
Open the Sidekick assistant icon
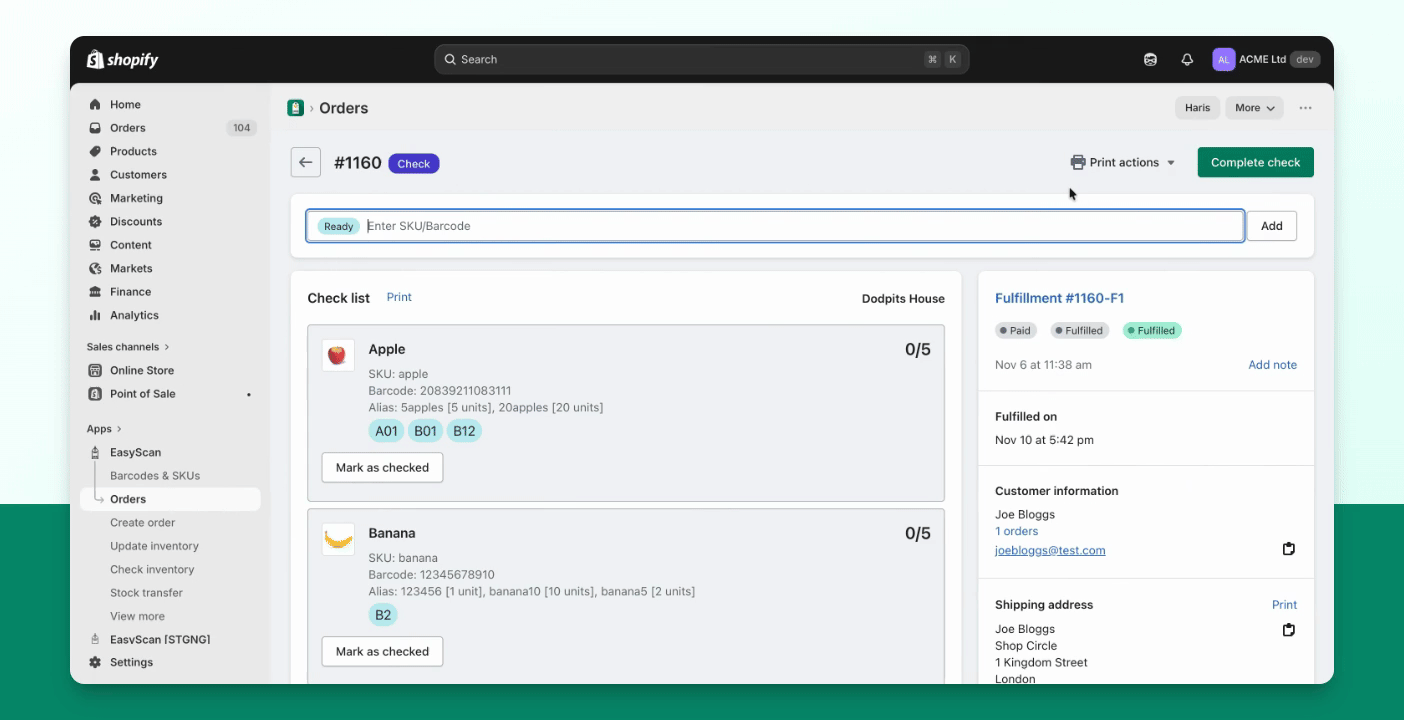click(x=1150, y=59)
